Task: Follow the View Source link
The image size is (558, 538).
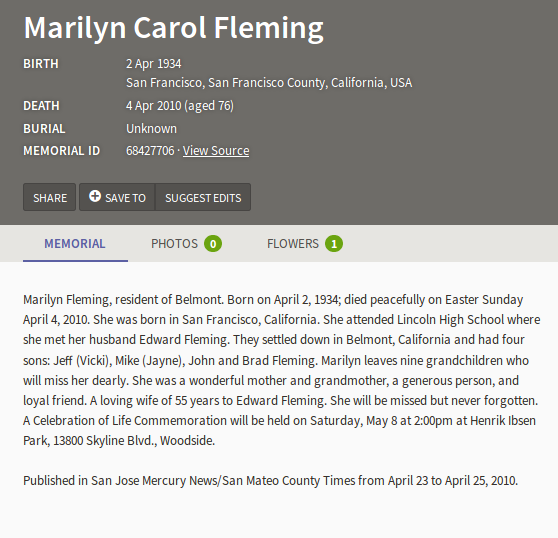Action: coord(216,151)
